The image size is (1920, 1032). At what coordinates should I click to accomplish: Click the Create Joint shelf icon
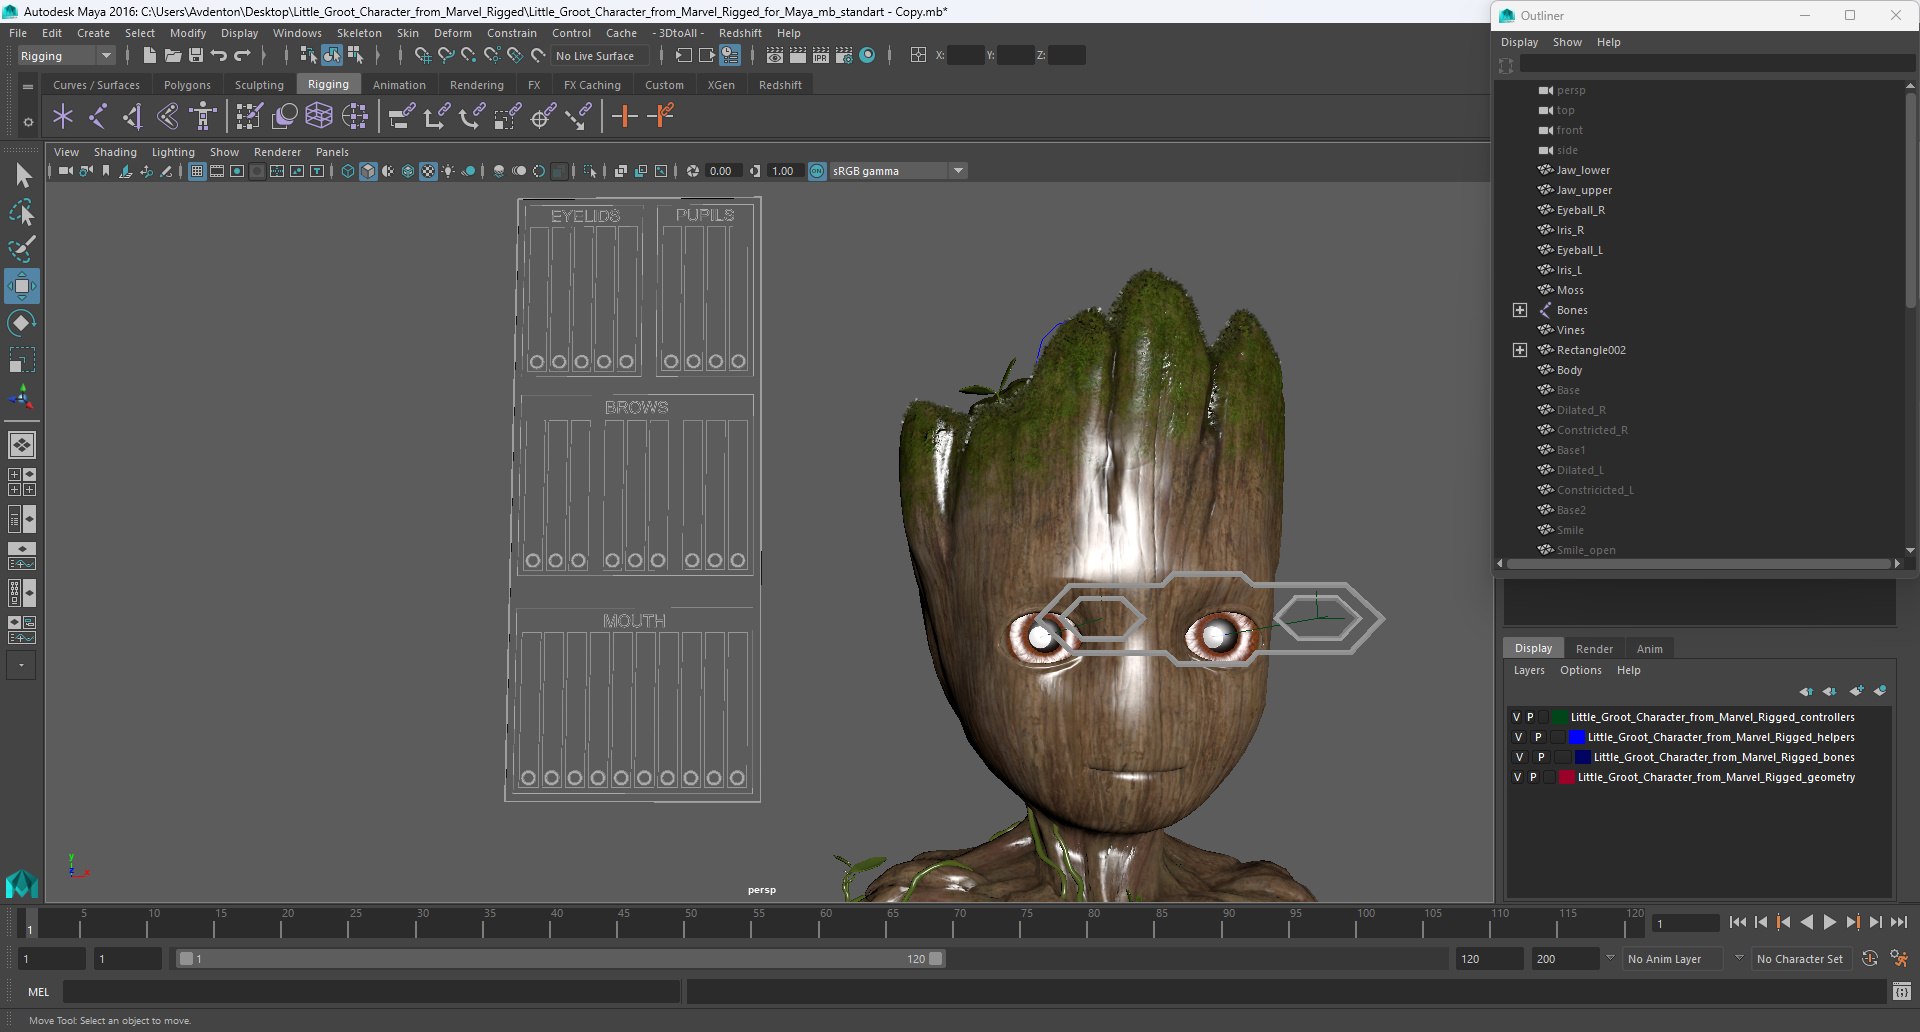click(97, 117)
